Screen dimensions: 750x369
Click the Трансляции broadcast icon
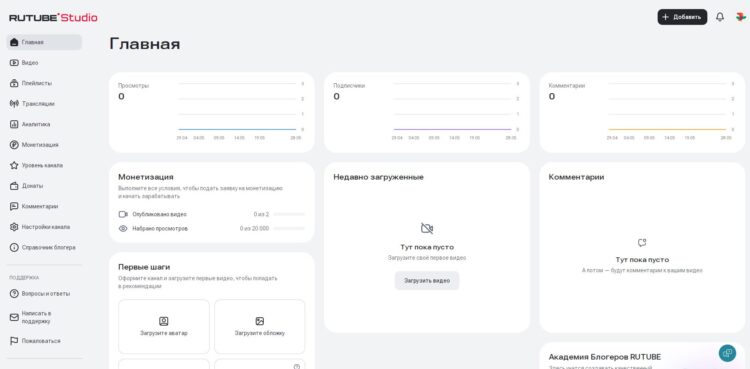(x=14, y=104)
